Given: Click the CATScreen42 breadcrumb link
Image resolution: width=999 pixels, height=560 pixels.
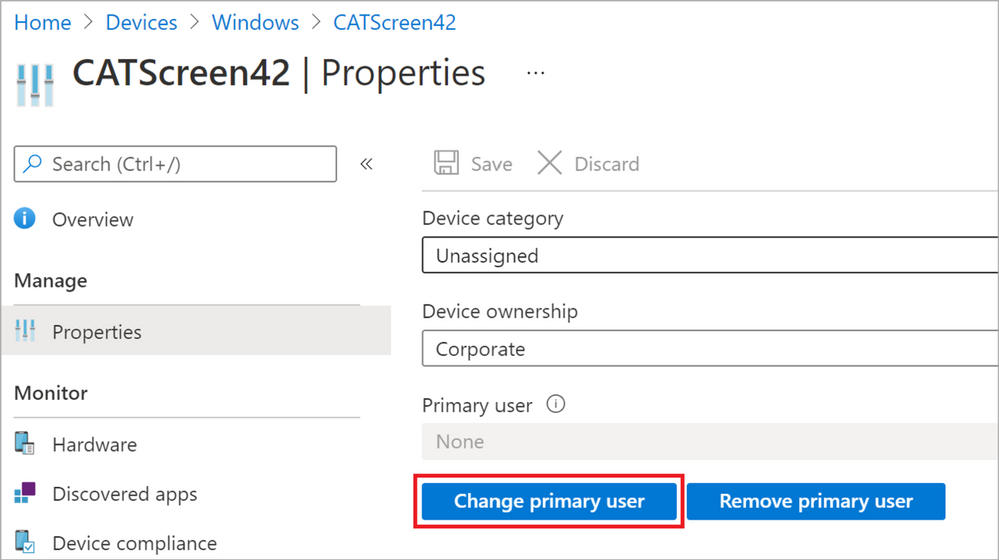Looking at the screenshot, I should click(x=394, y=22).
